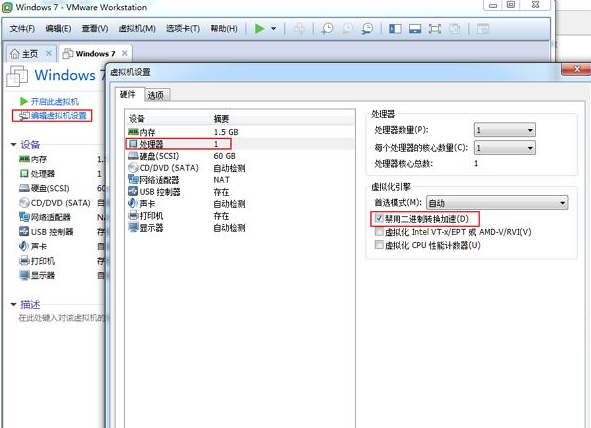
Task: Click the 设备 column header
Action: (167, 119)
